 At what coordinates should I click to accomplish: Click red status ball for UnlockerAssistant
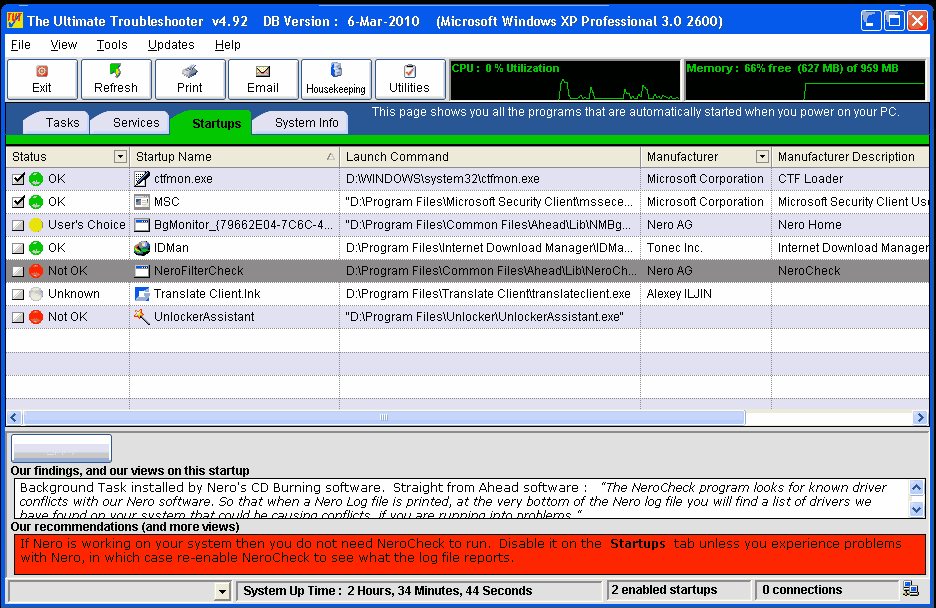tap(36, 317)
